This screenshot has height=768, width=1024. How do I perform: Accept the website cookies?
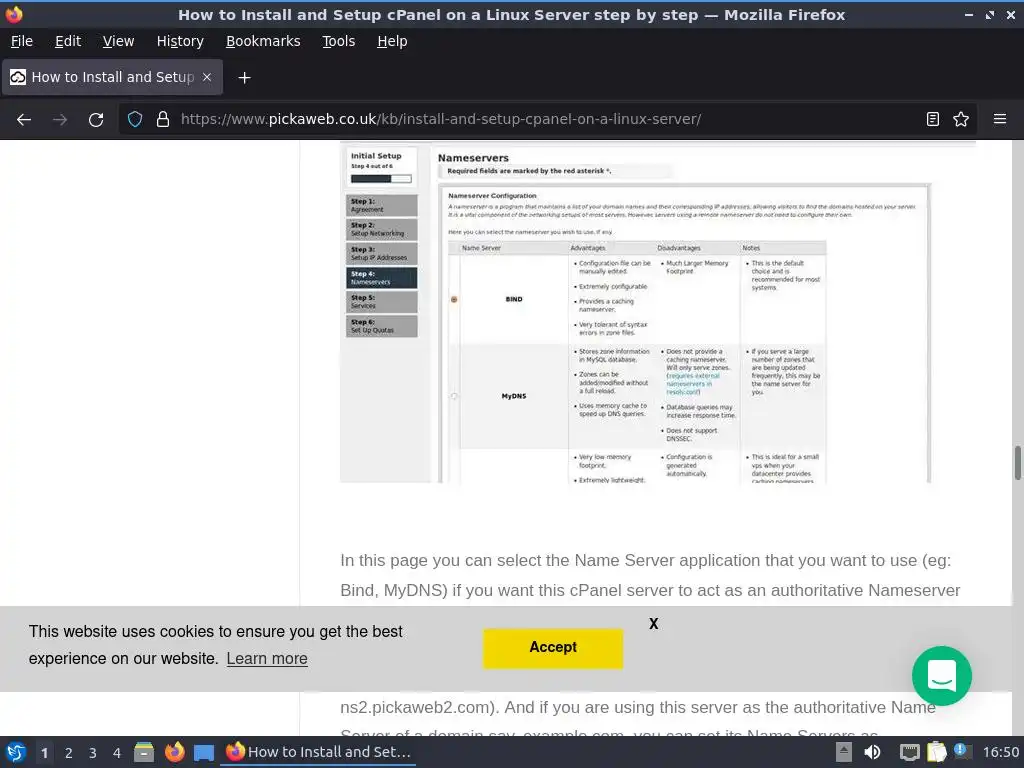click(x=552, y=648)
